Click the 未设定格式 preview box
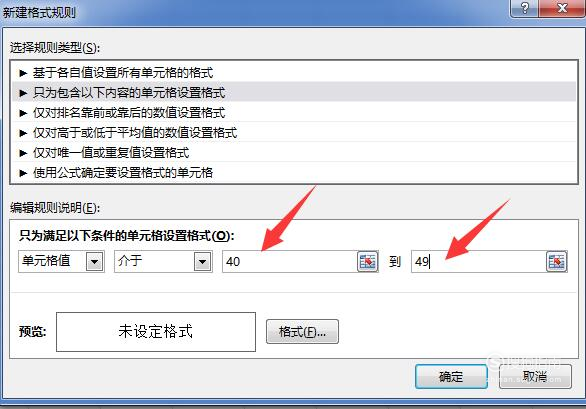The width and height of the screenshot is (586, 409). (156, 332)
